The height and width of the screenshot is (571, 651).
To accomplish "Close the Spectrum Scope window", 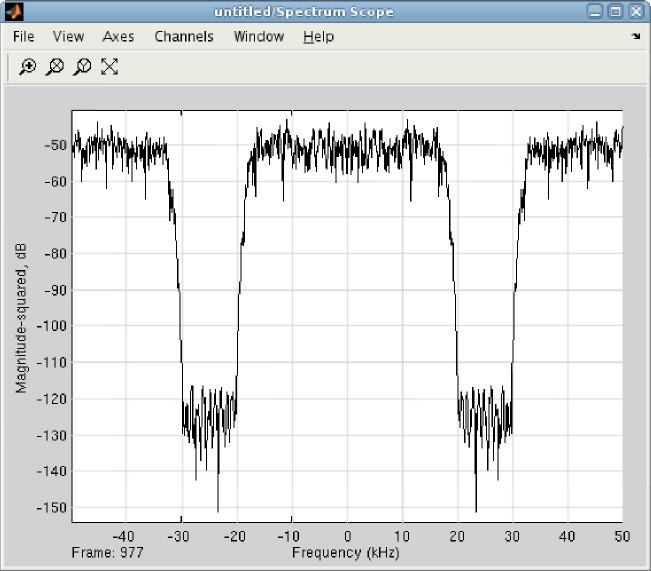I will (636, 11).
